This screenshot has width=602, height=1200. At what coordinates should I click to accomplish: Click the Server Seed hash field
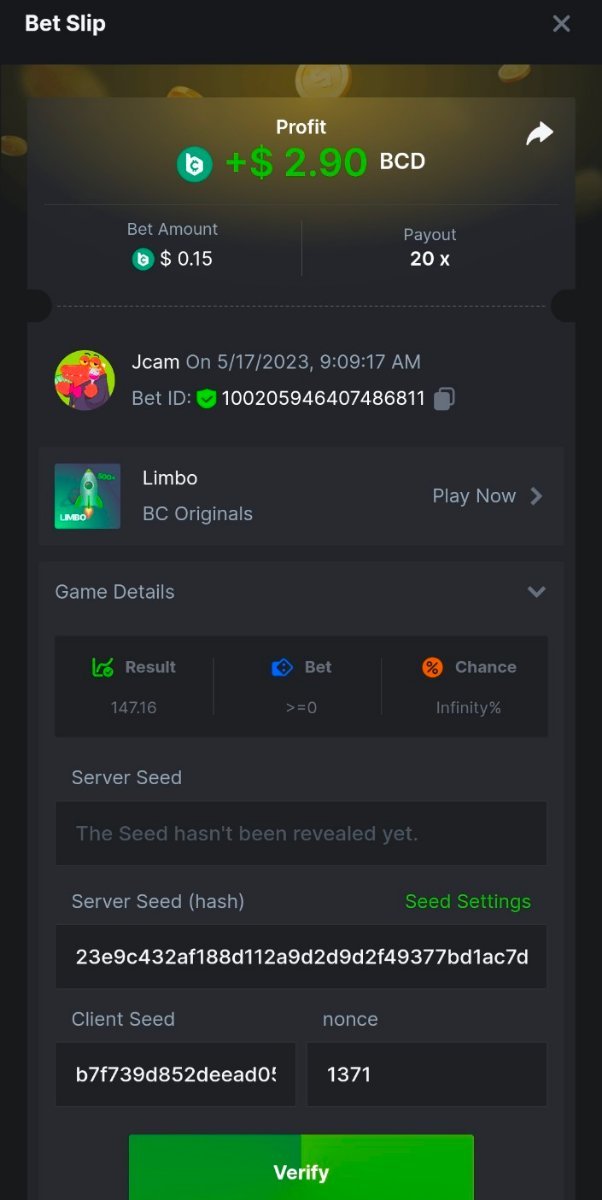301,957
